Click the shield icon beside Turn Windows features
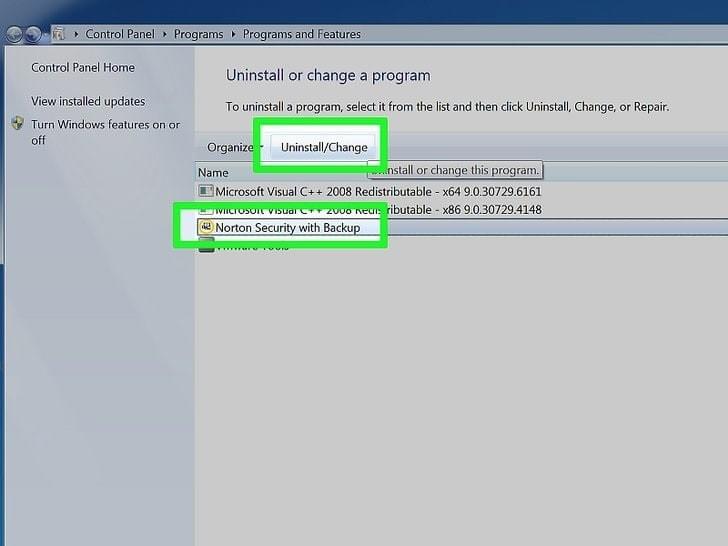The width and height of the screenshot is (728, 546). 18,124
